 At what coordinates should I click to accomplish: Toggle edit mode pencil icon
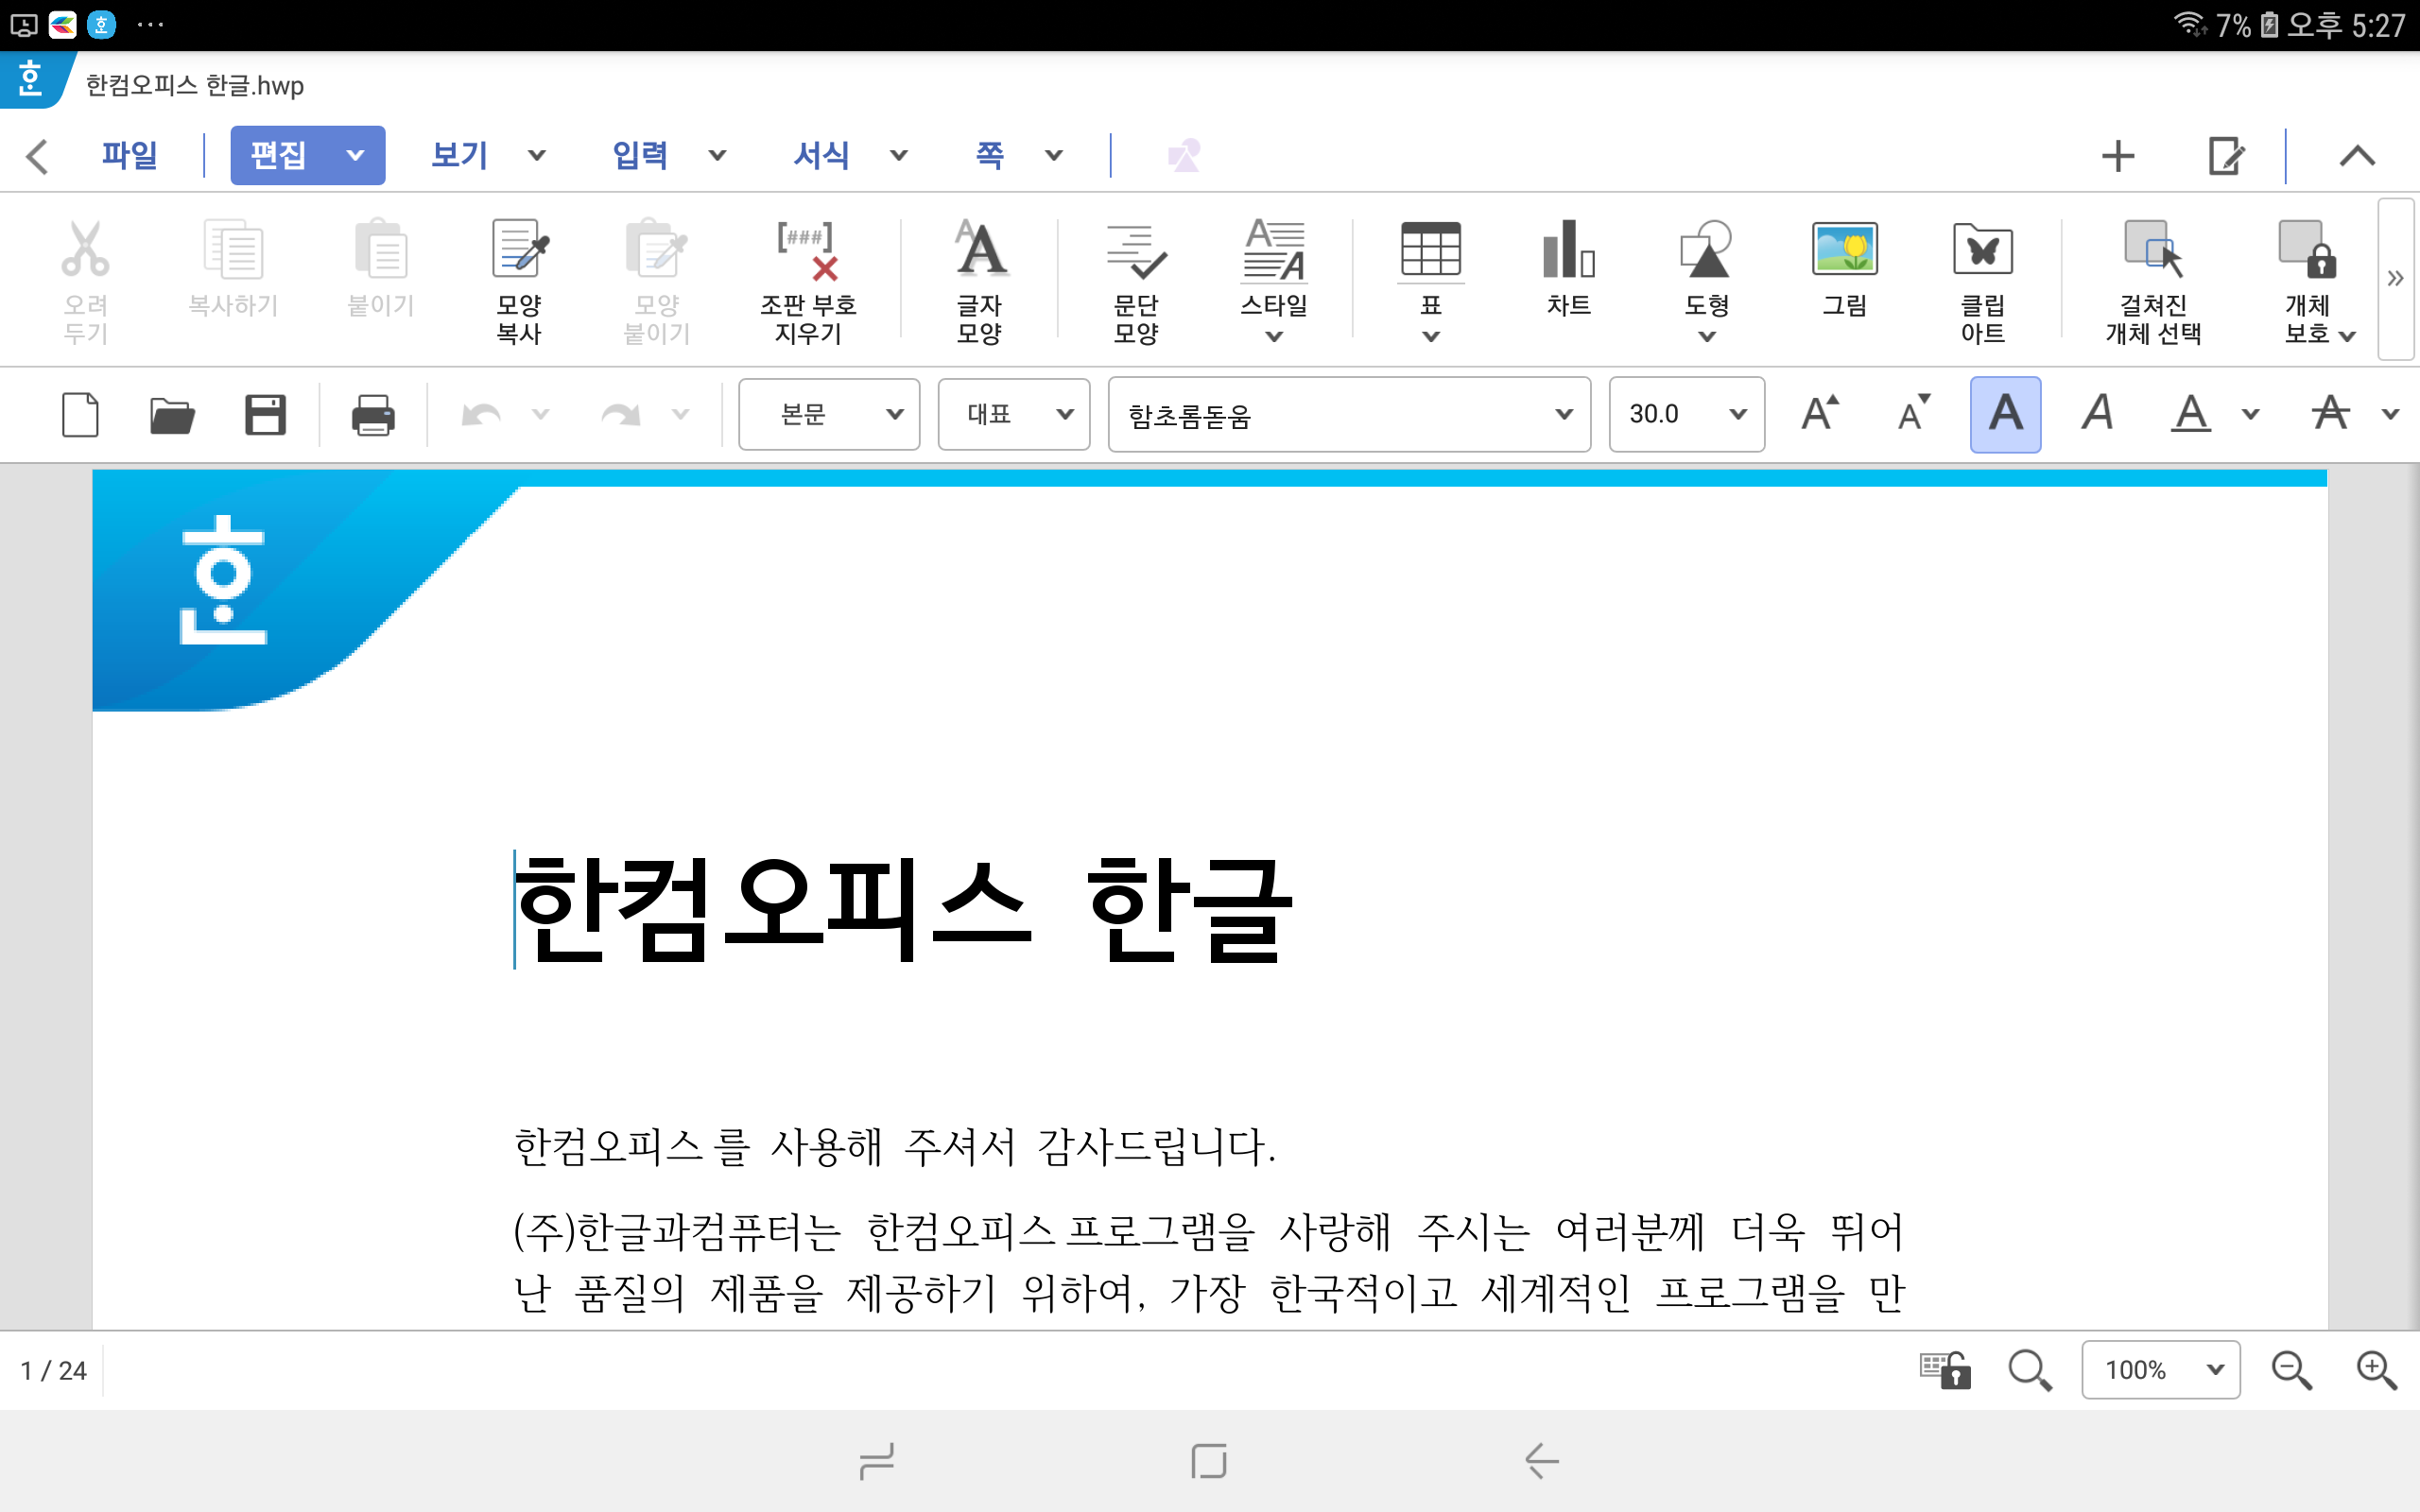(2226, 156)
